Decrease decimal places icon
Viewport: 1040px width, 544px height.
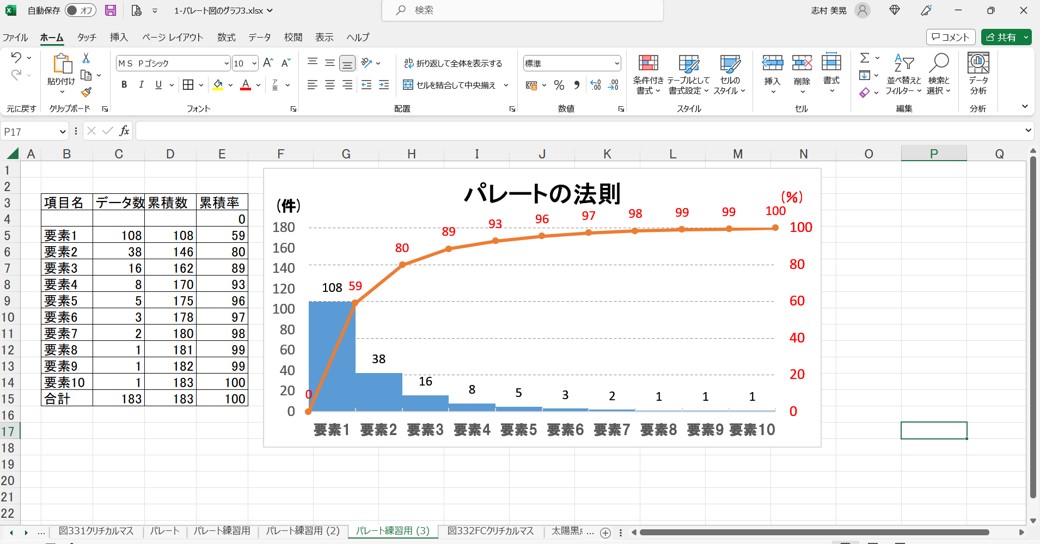[613, 85]
